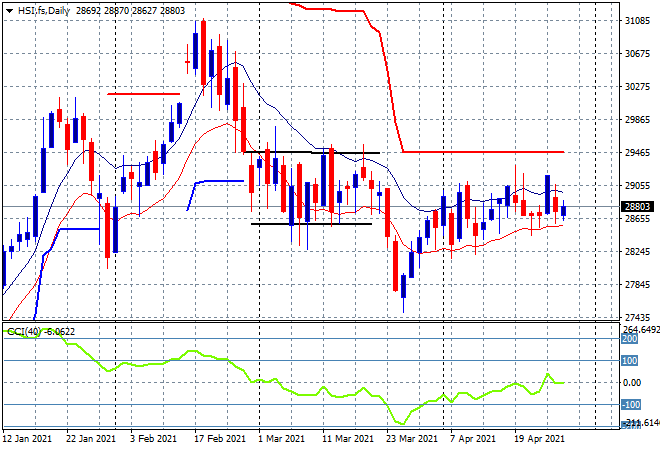Click the 23 Mar 2021 date label
660x450 pixels.
click(412, 439)
